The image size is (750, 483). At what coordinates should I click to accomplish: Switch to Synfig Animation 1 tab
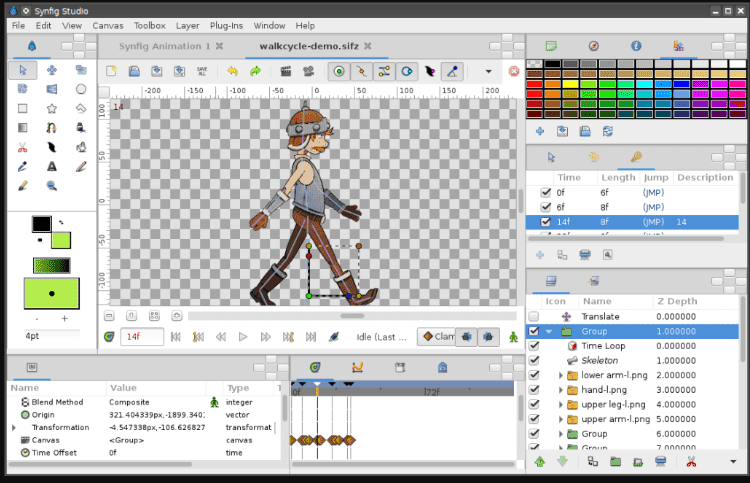coord(165,45)
